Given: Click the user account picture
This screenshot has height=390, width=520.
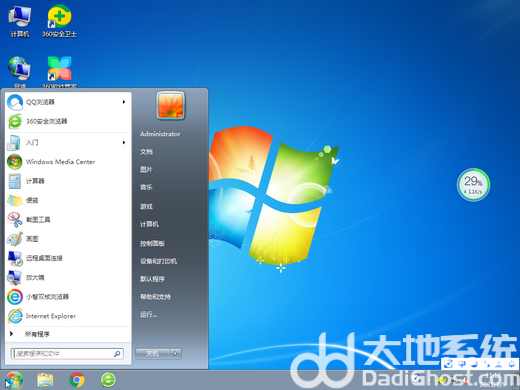Looking at the screenshot, I should tap(171, 105).
